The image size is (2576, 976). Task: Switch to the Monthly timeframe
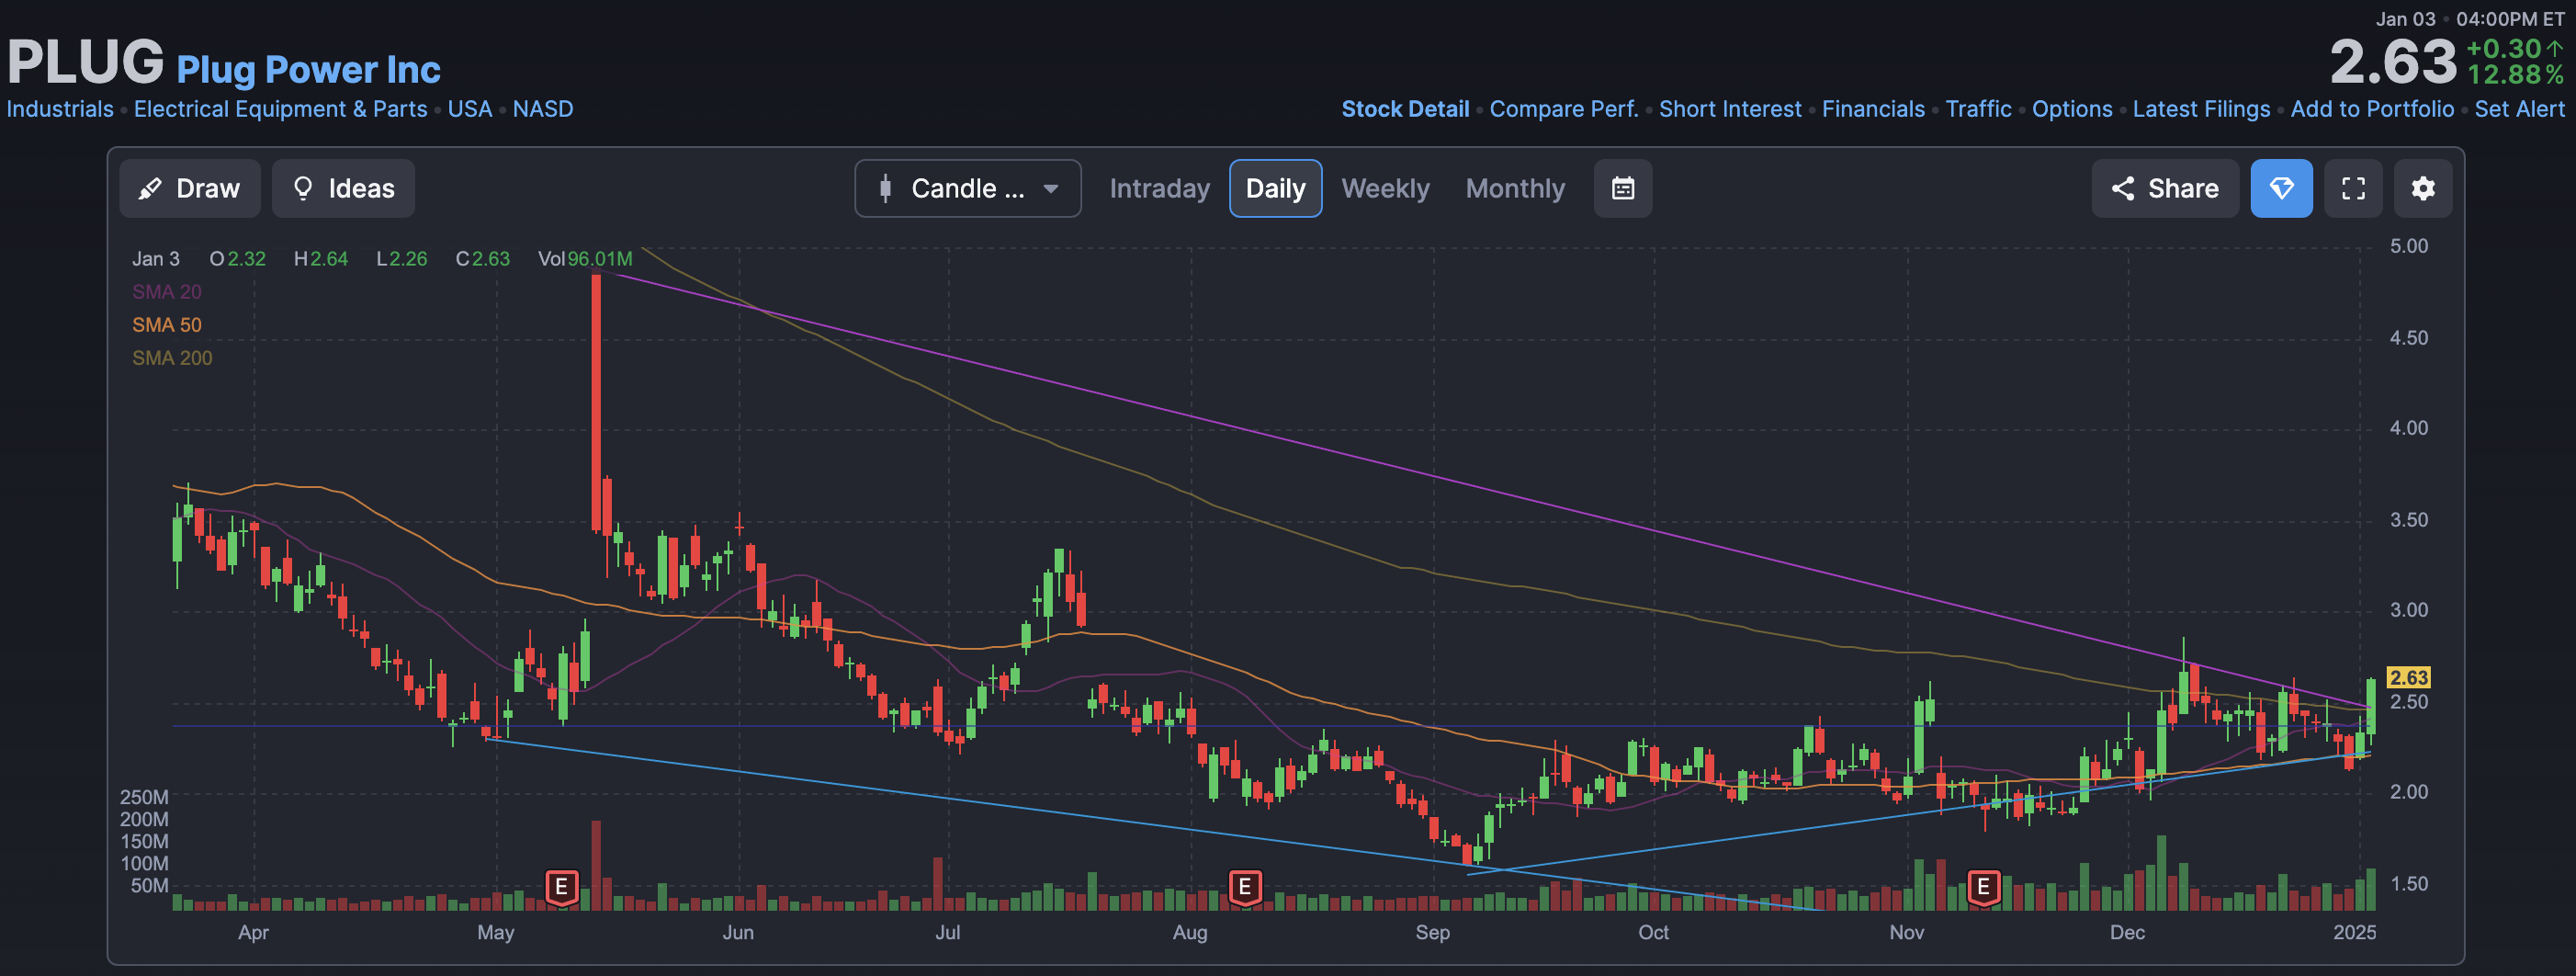[x=1515, y=188]
